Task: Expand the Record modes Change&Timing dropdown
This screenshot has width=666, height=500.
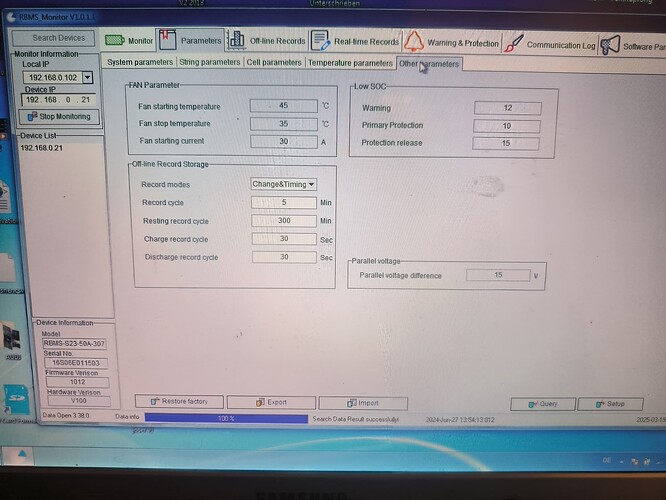Action: click(311, 184)
